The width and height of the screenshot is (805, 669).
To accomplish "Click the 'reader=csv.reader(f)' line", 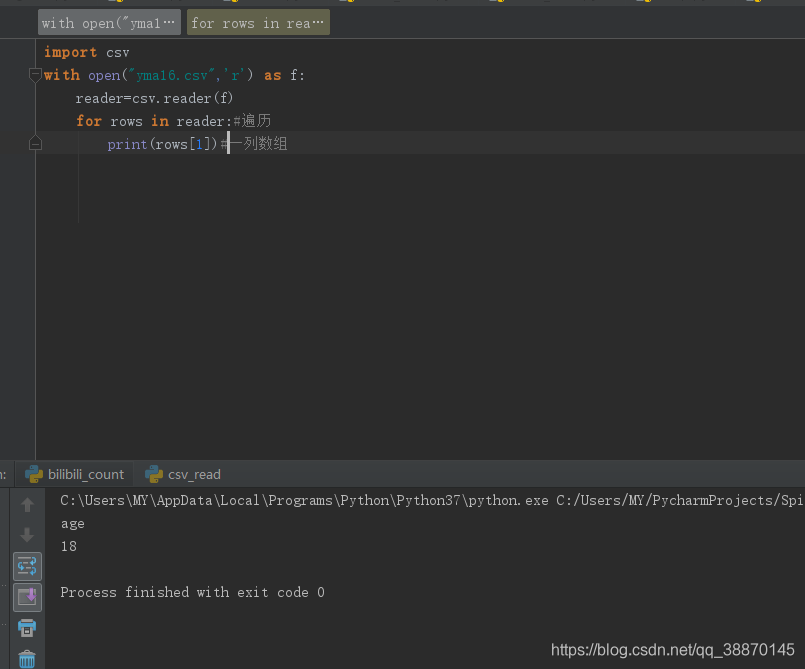I will (x=155, y=98).
